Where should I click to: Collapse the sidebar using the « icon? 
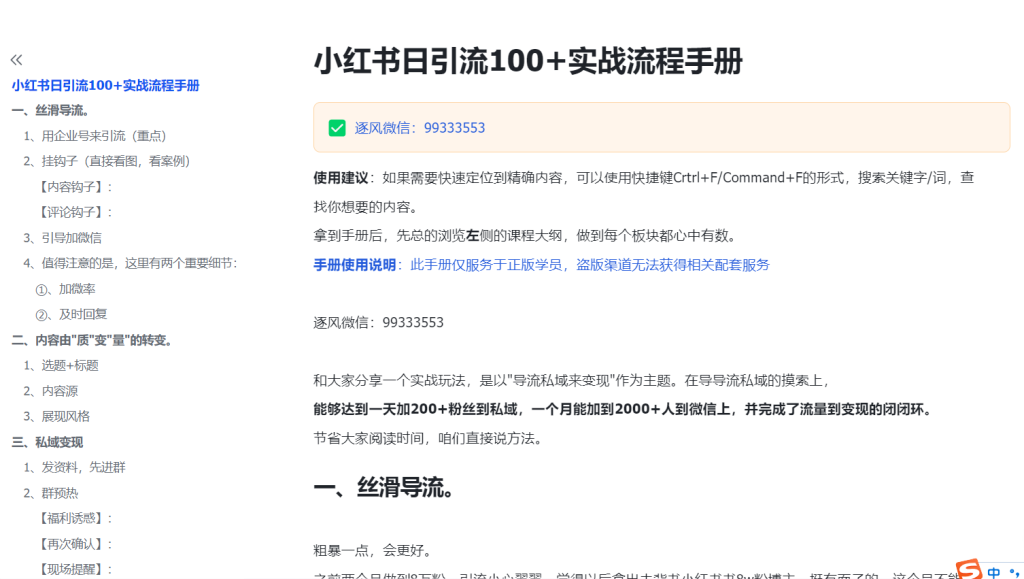coord(16,59)
